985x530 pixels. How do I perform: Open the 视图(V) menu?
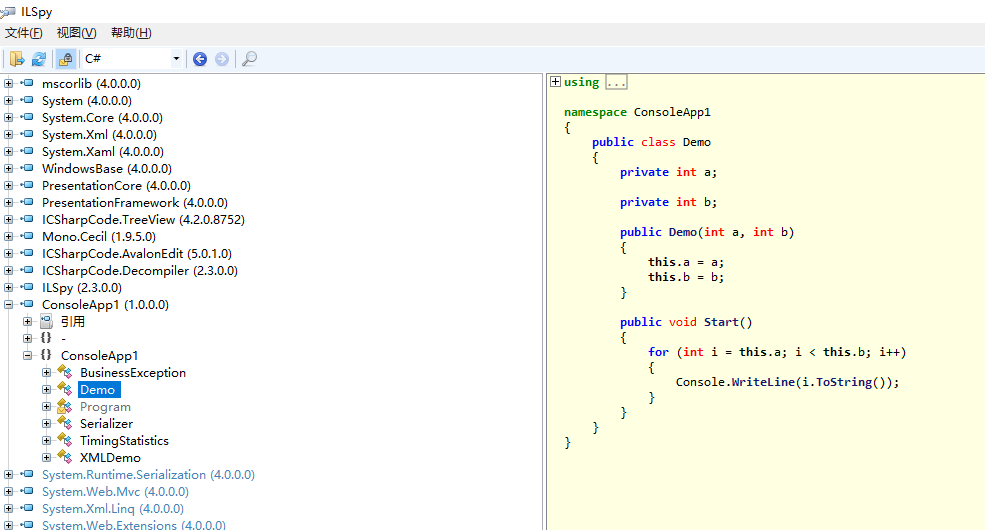(77, 33)
